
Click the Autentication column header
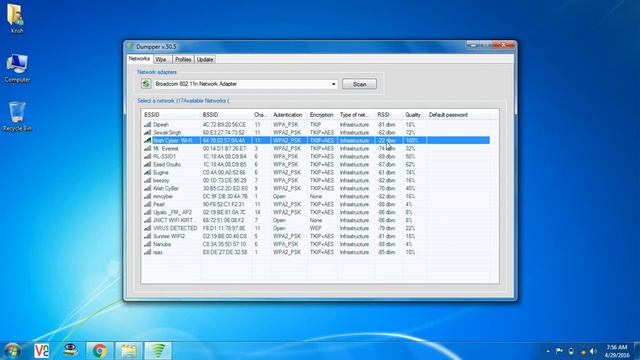[289, 115]
